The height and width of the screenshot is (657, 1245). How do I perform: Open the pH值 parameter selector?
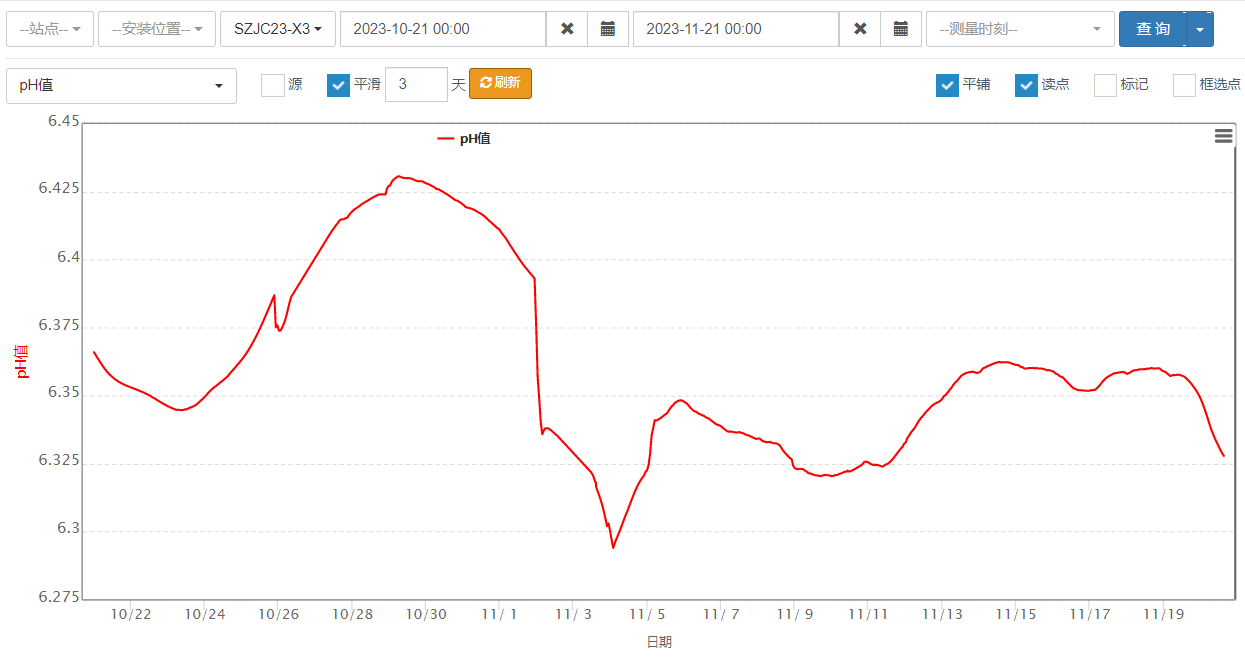coord(121,86)
